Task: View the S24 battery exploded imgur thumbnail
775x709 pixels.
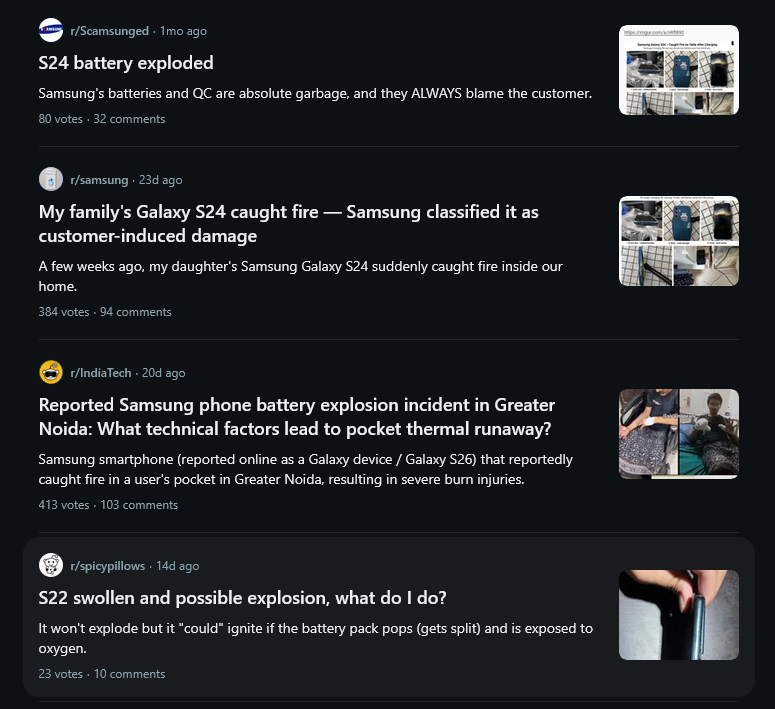Action: 679,70
